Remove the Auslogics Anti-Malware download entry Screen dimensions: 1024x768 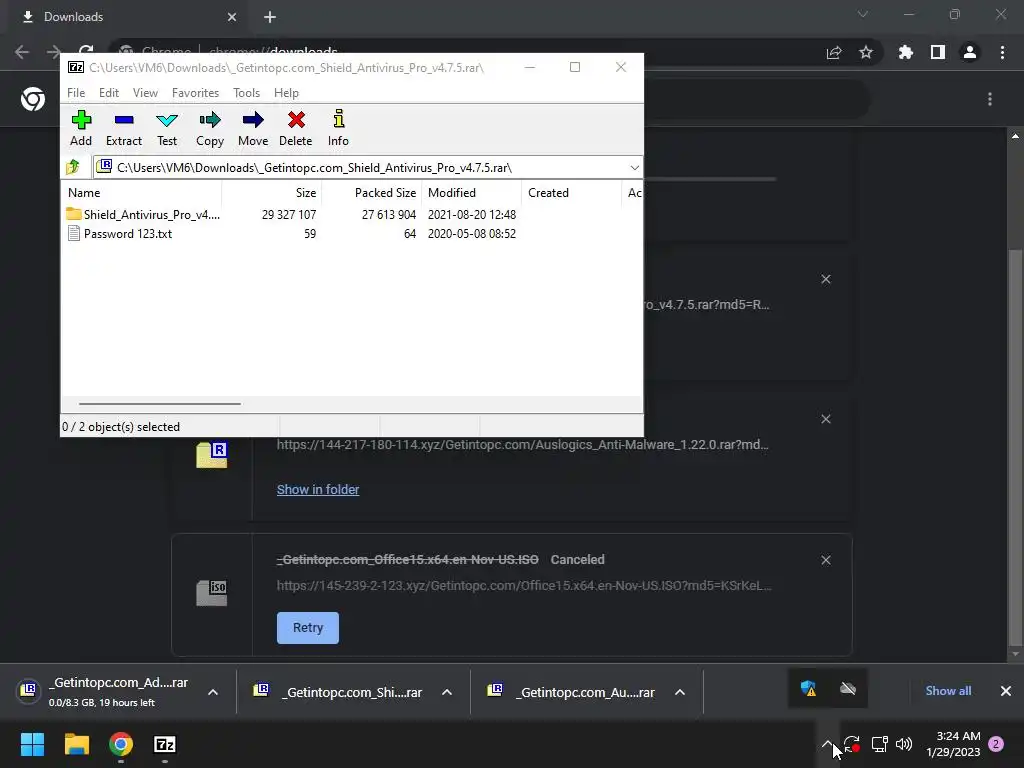[825, 419]
